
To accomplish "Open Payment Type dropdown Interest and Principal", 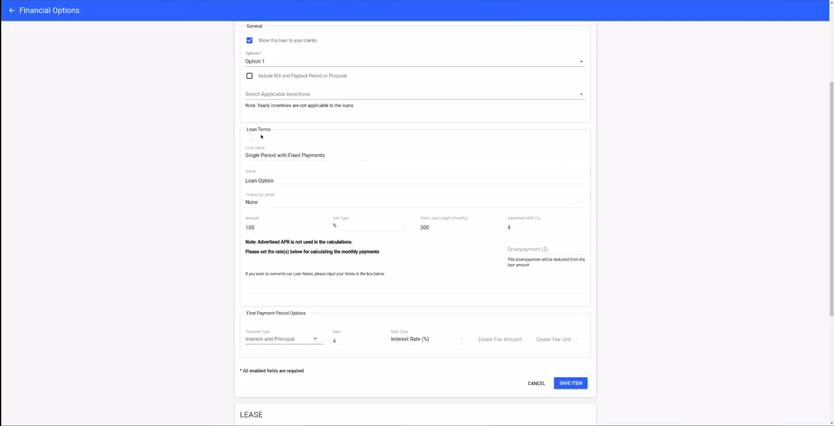I will [282, 339].
